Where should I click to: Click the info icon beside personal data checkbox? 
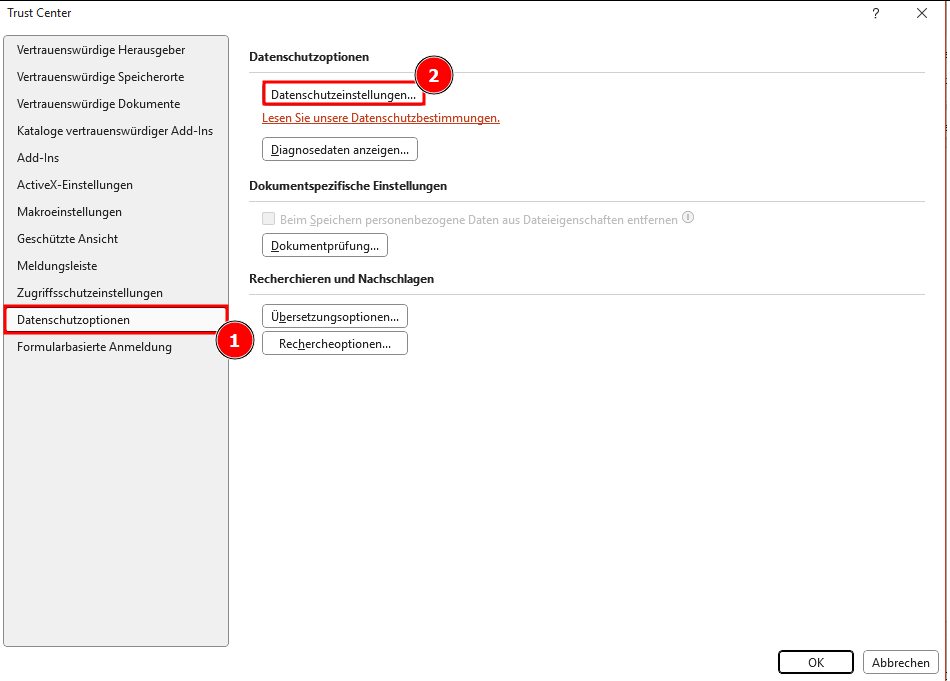pos(688,218)
